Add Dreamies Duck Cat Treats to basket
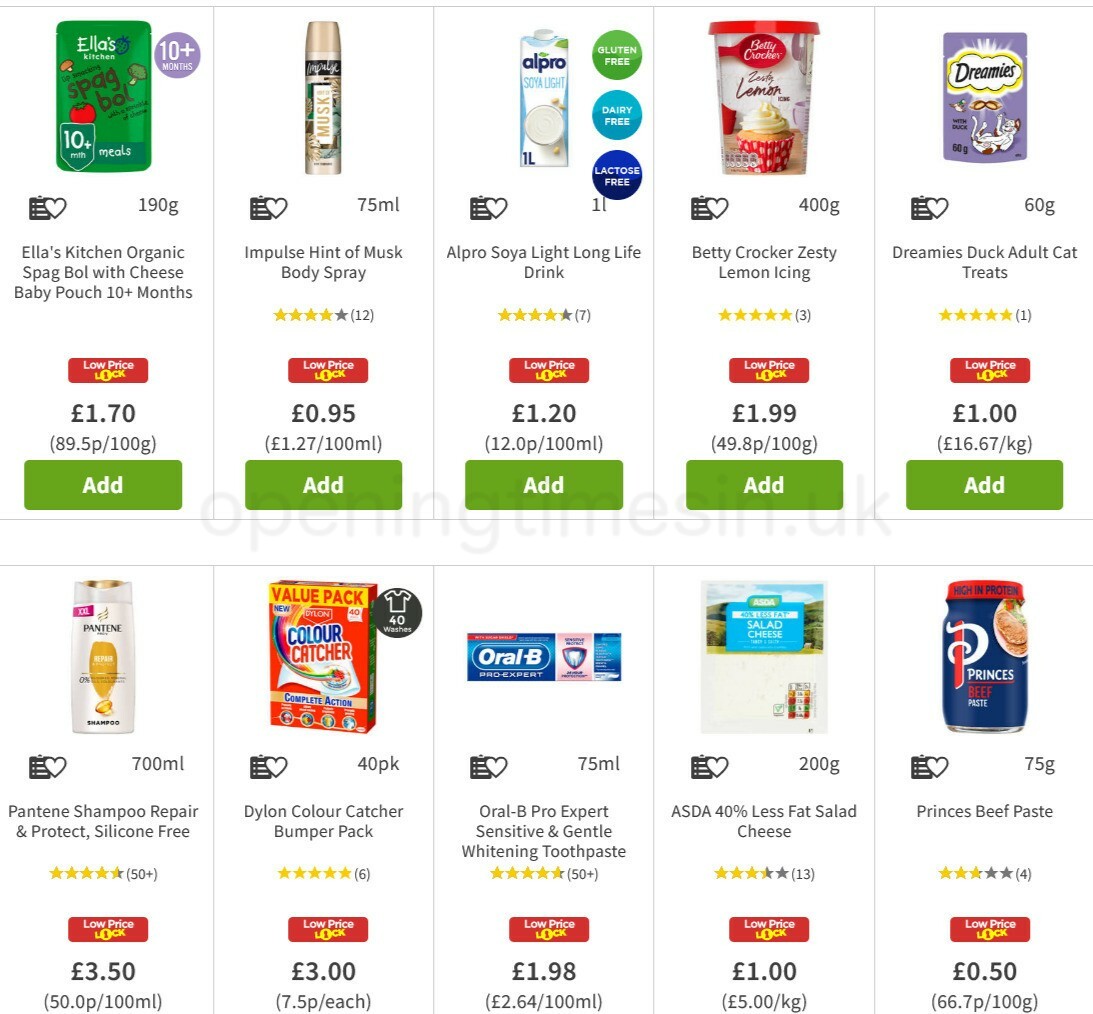 coord(984,485)
